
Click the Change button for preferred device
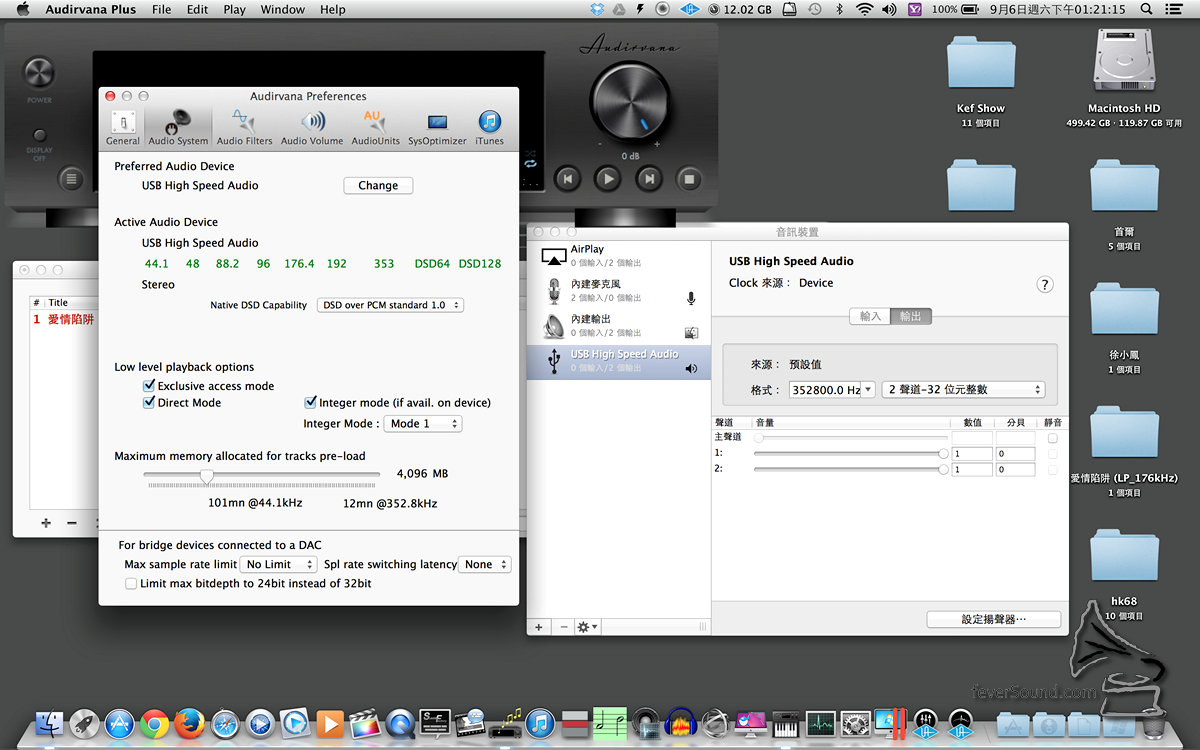coord(378,186)
